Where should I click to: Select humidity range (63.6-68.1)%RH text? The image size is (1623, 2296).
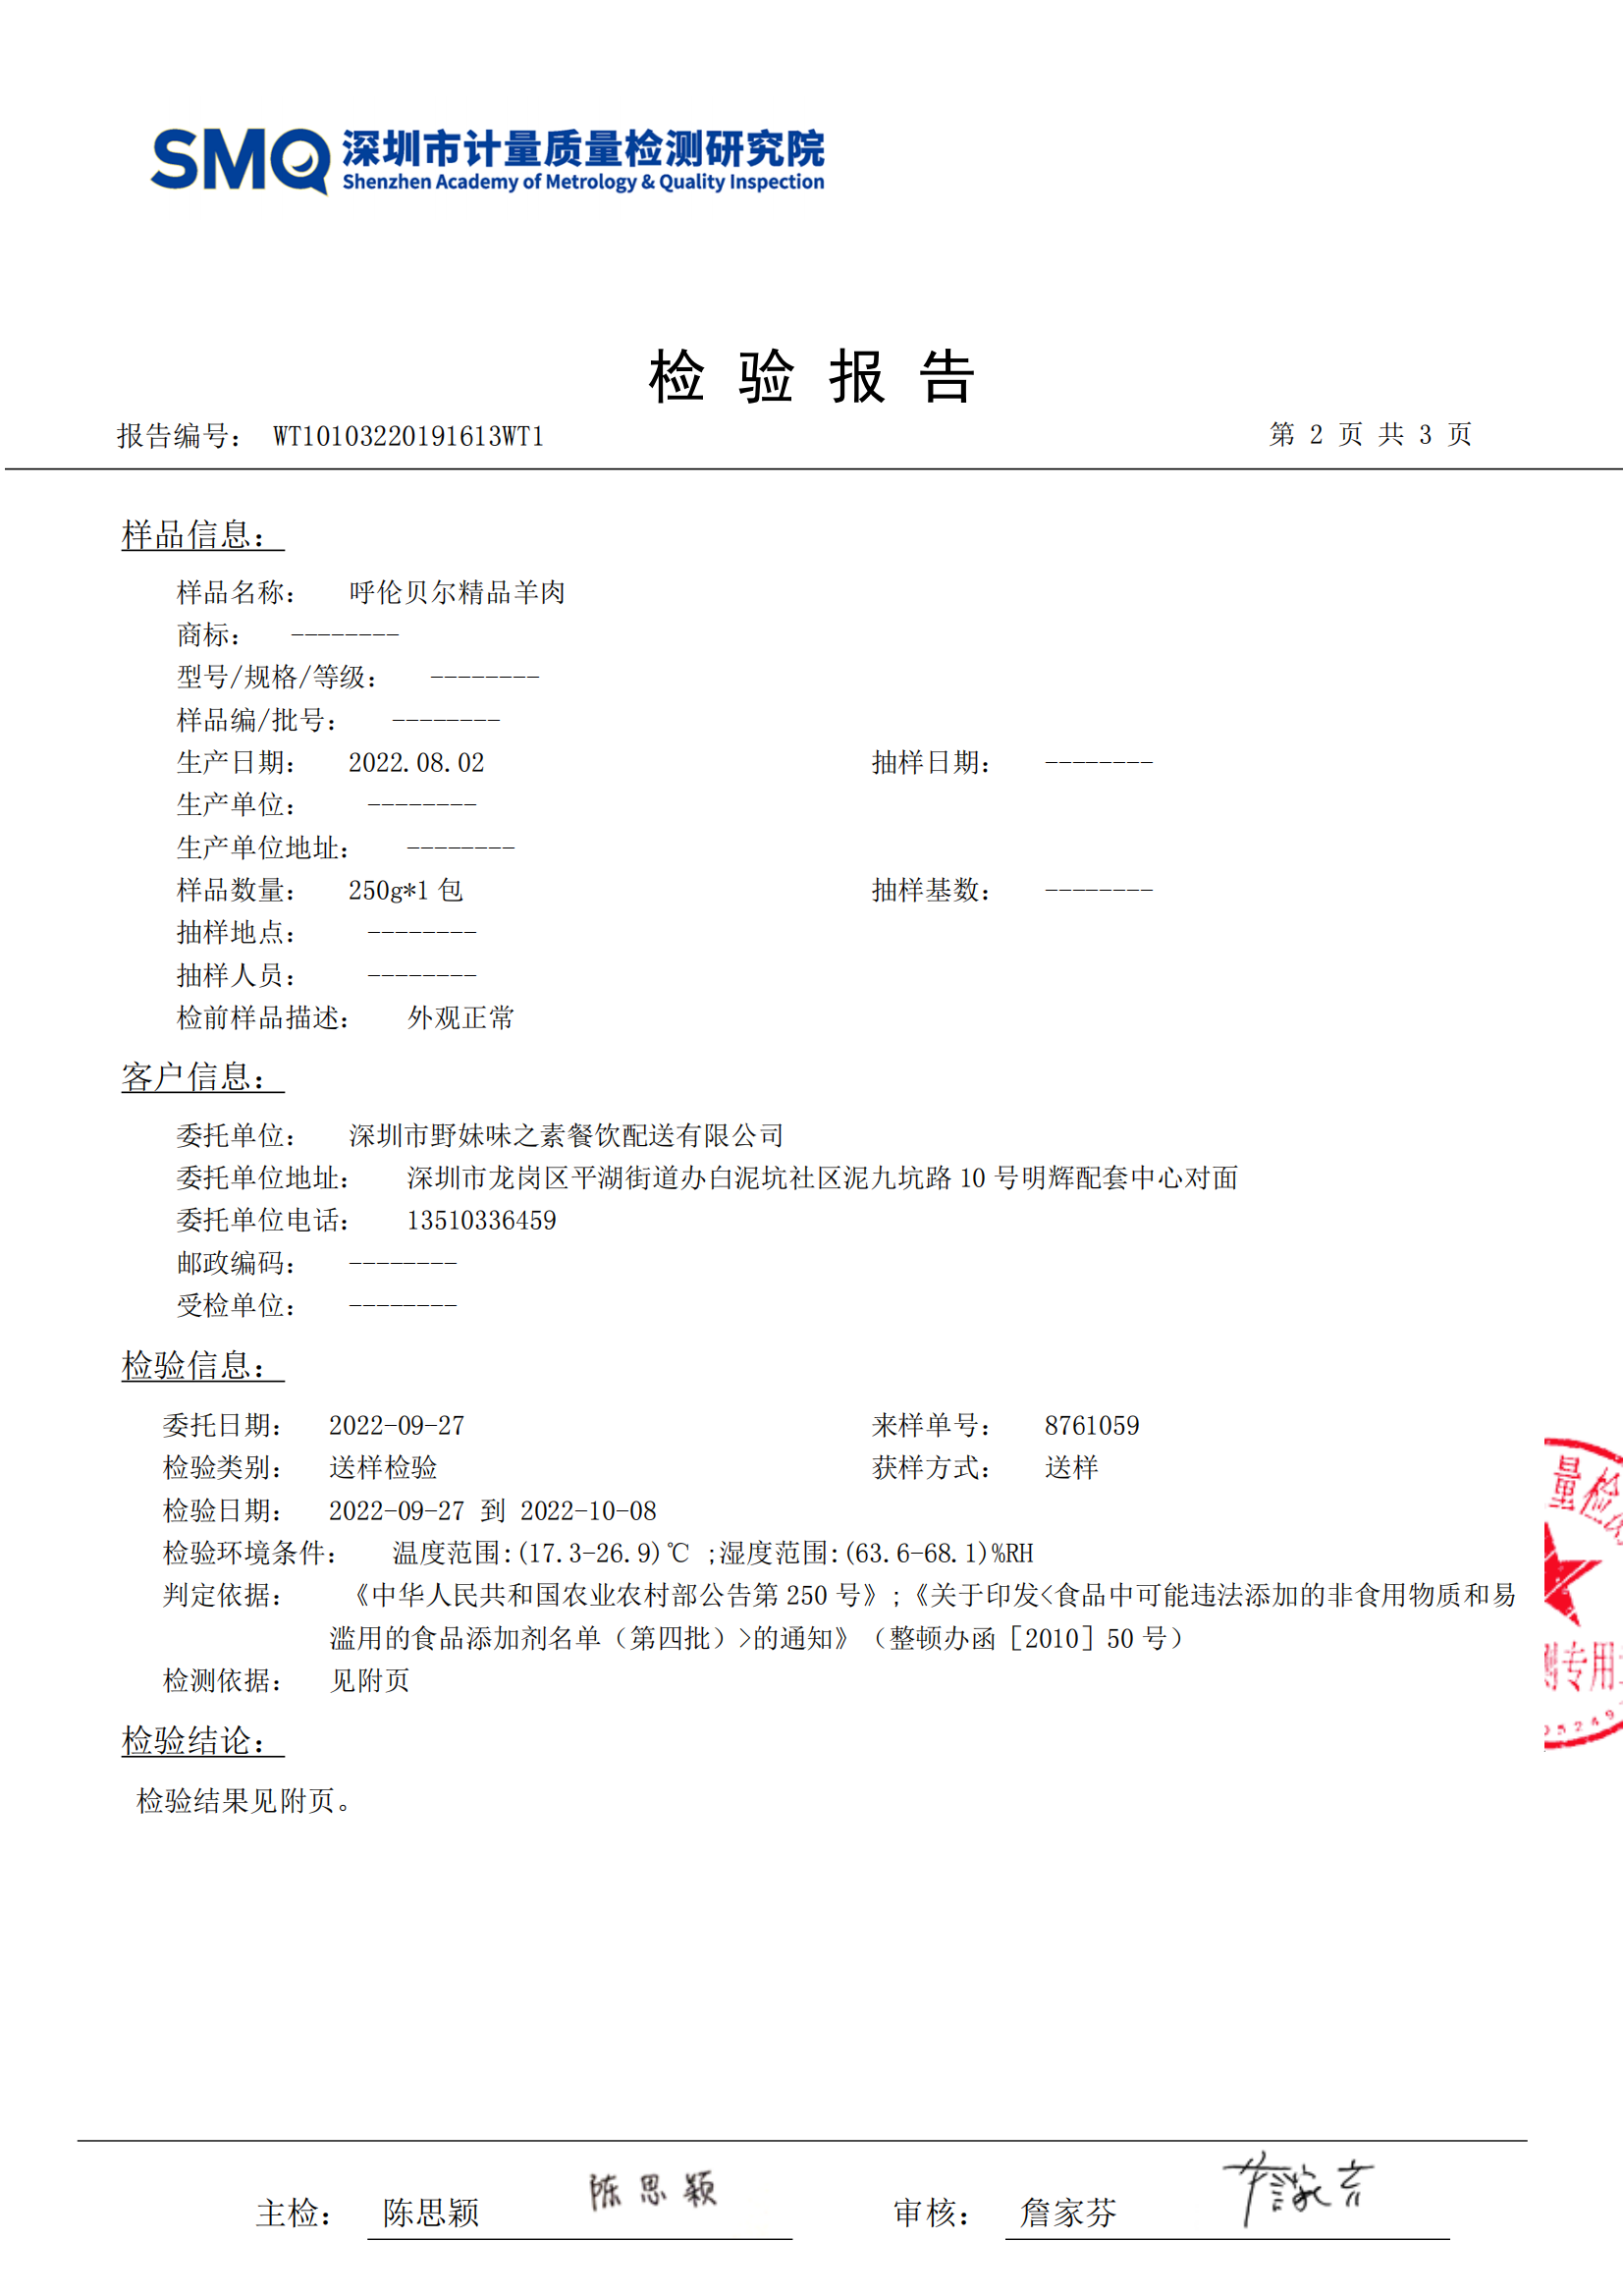[939, 1553]
